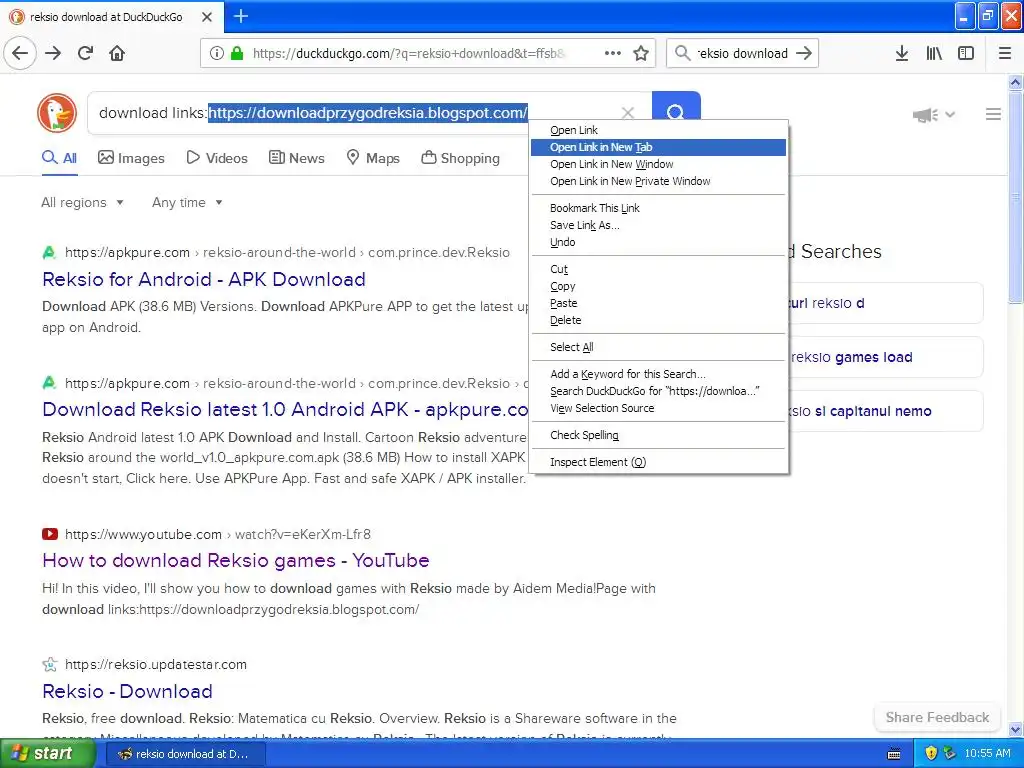
Task: Select Save Link As
Action: click(658, 225)
